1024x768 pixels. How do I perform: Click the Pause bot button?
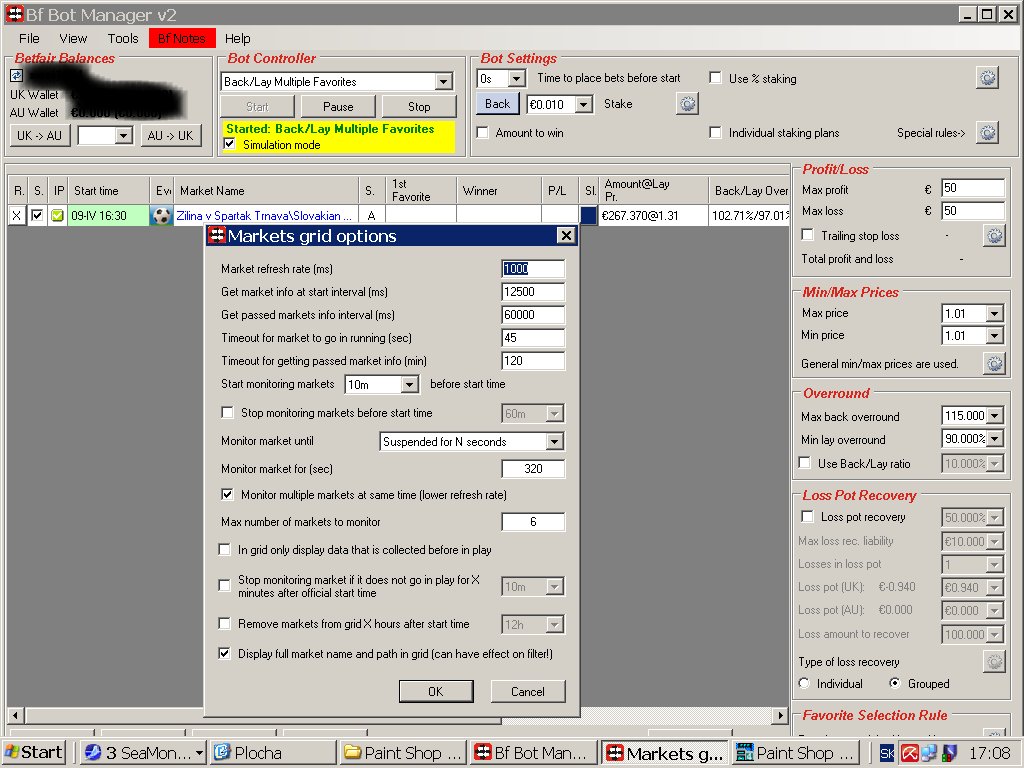point(338,106)
